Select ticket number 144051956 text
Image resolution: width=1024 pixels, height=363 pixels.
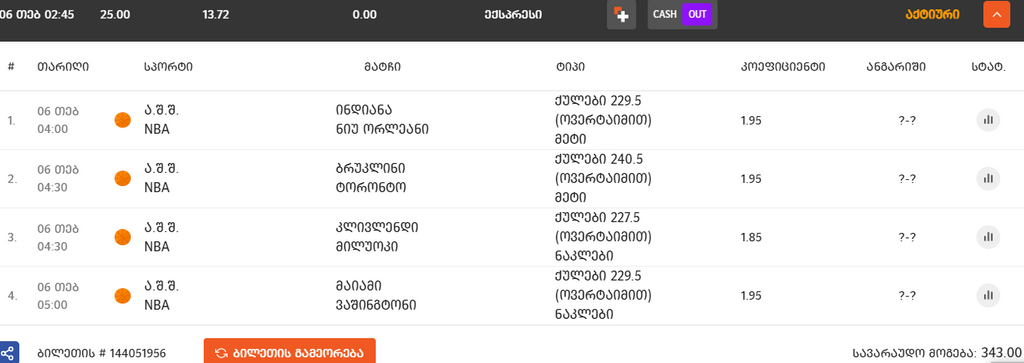click(x=101, y=353)
